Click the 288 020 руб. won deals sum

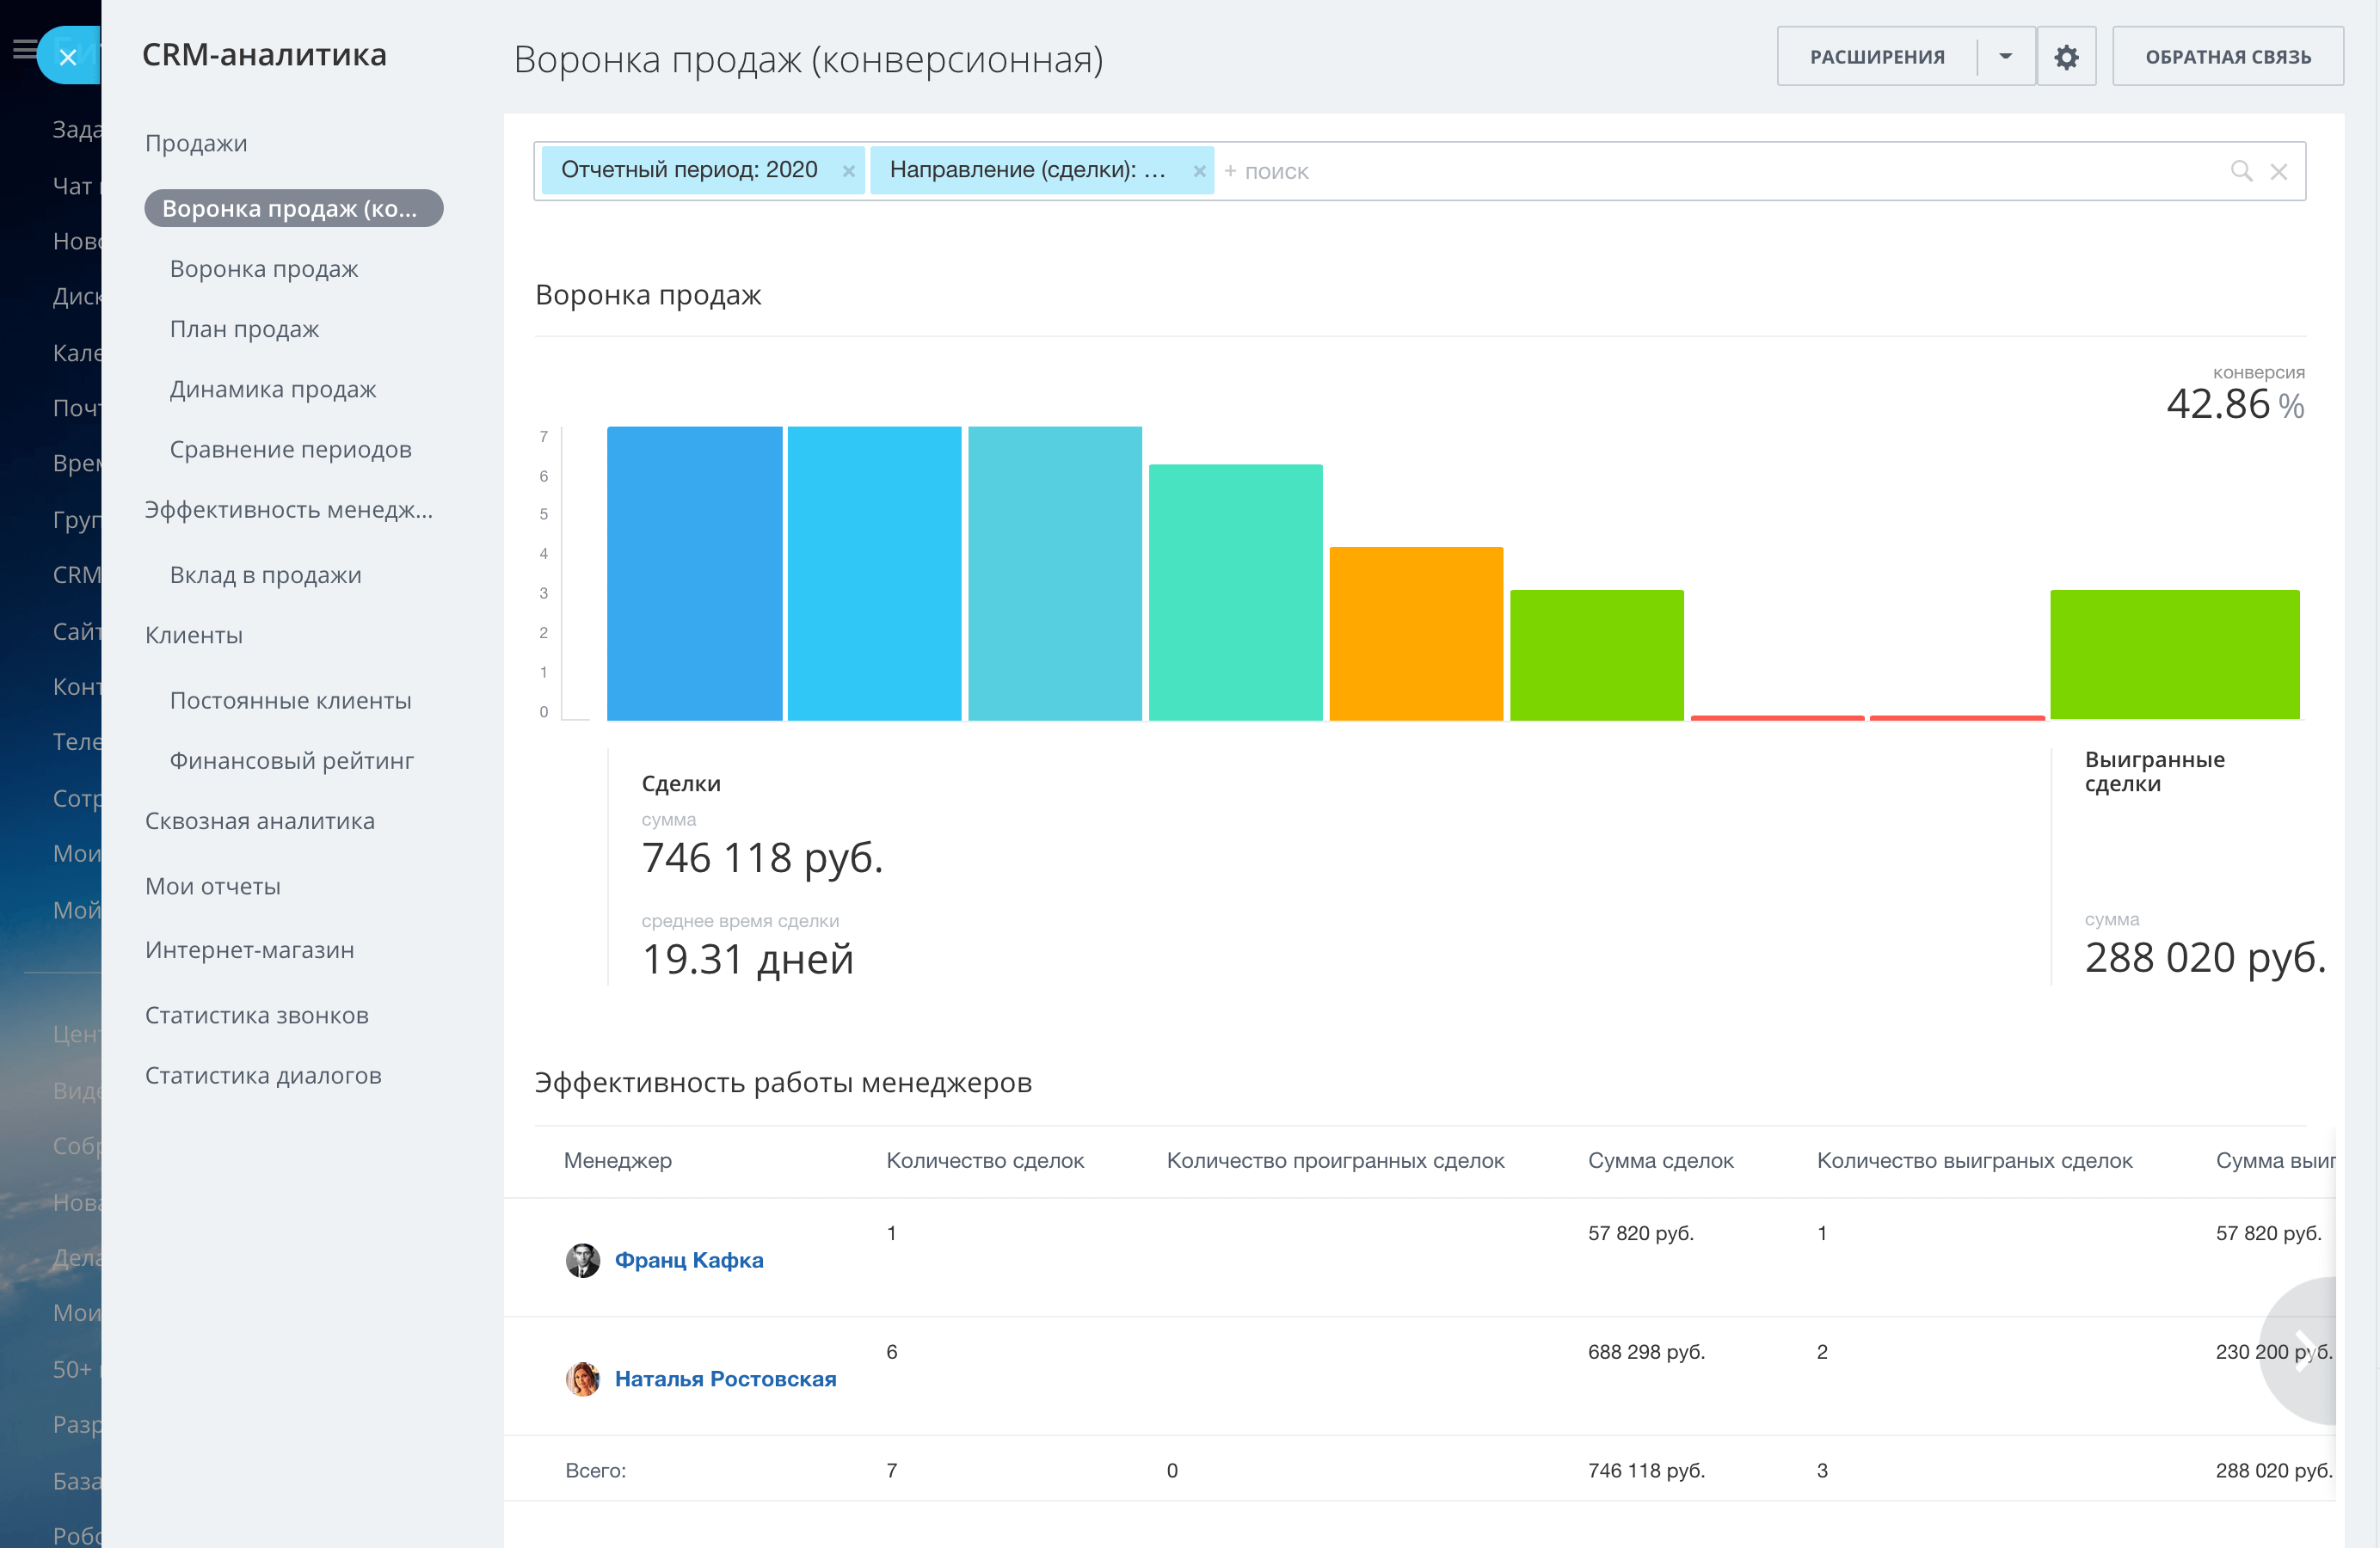click(2205, 957)
